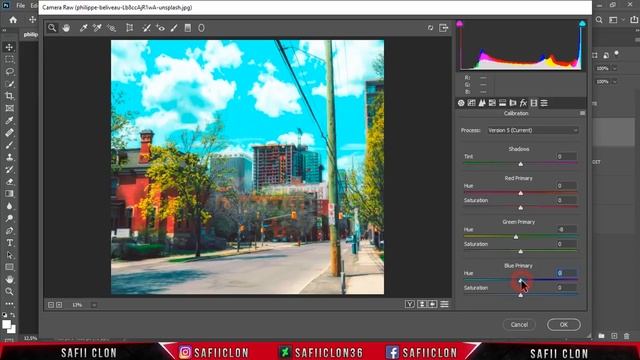Select the White Balance eyedropper tool
Viewport: 640px width, 360px height.
click(84, 28)
